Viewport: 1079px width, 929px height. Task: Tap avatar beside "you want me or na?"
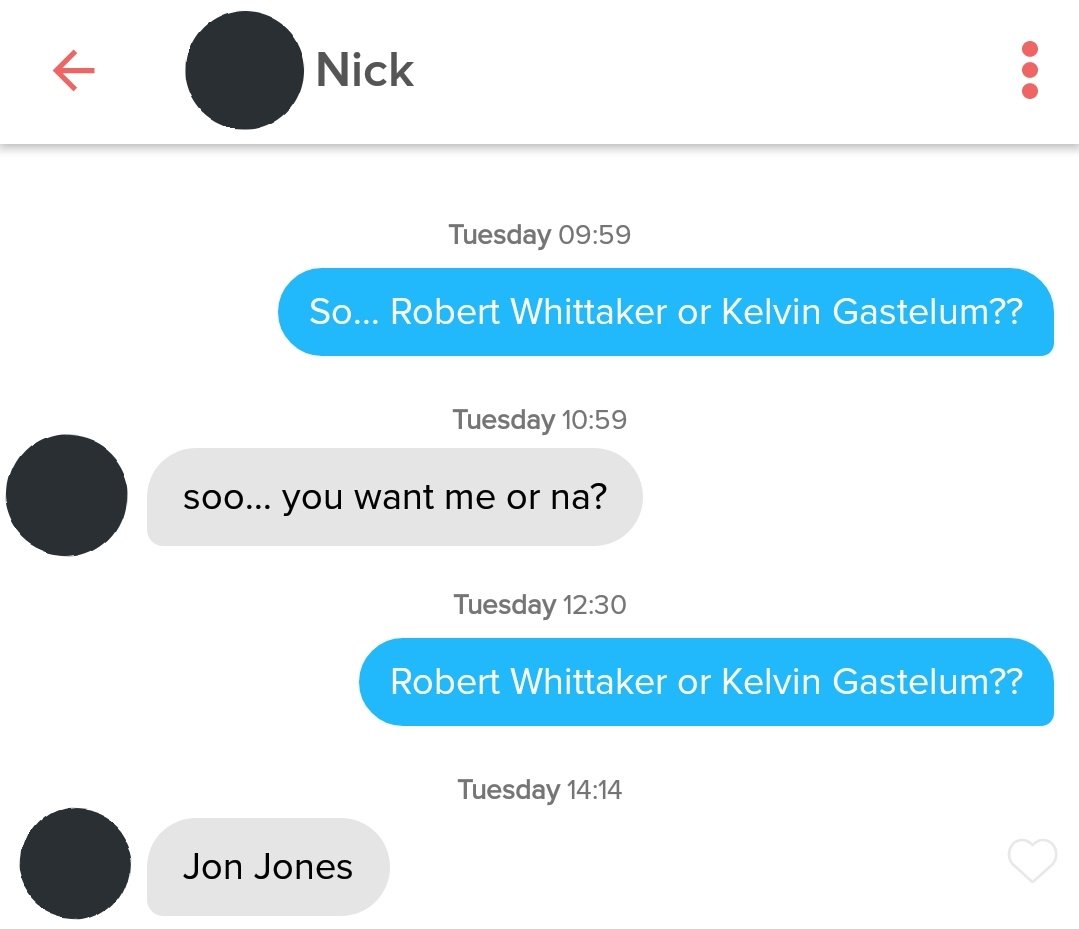[67, 495]
